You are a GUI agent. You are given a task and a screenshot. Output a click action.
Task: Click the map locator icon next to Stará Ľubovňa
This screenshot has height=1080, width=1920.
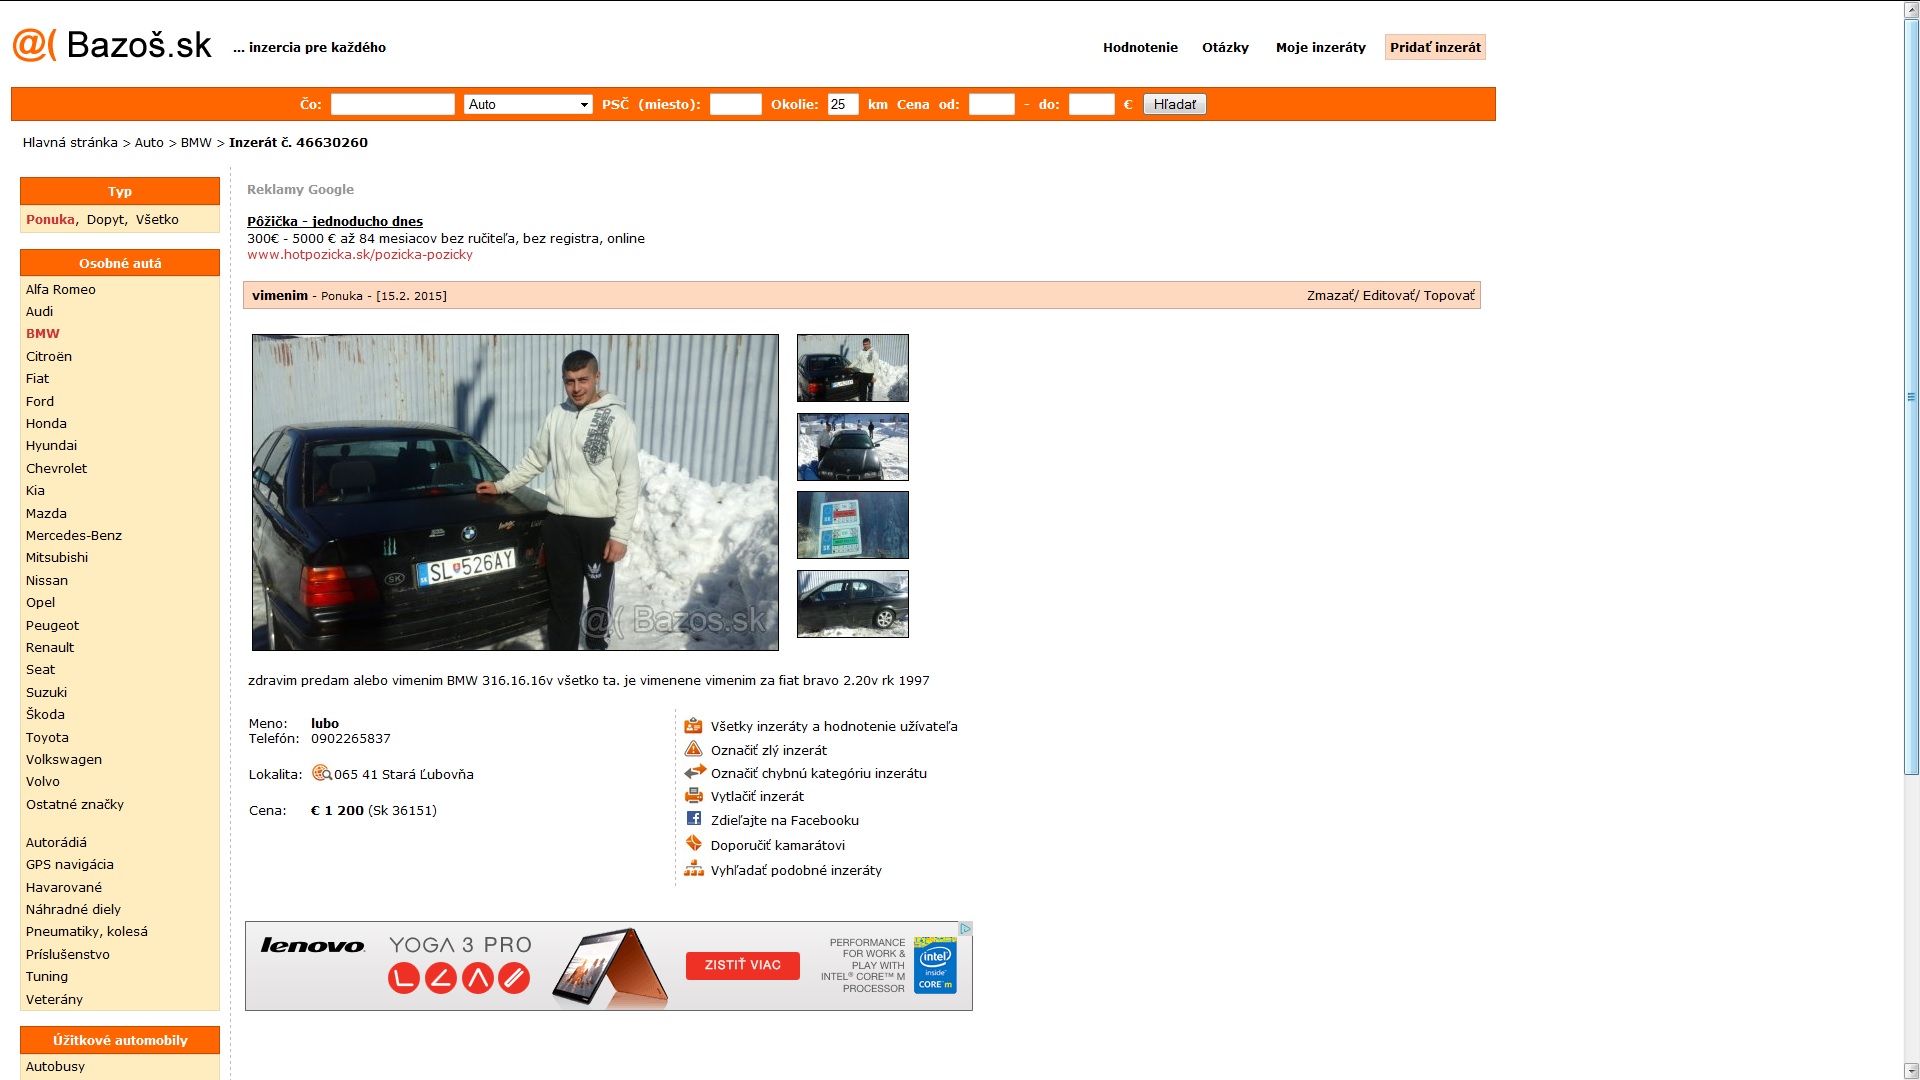tap(322, 773)
